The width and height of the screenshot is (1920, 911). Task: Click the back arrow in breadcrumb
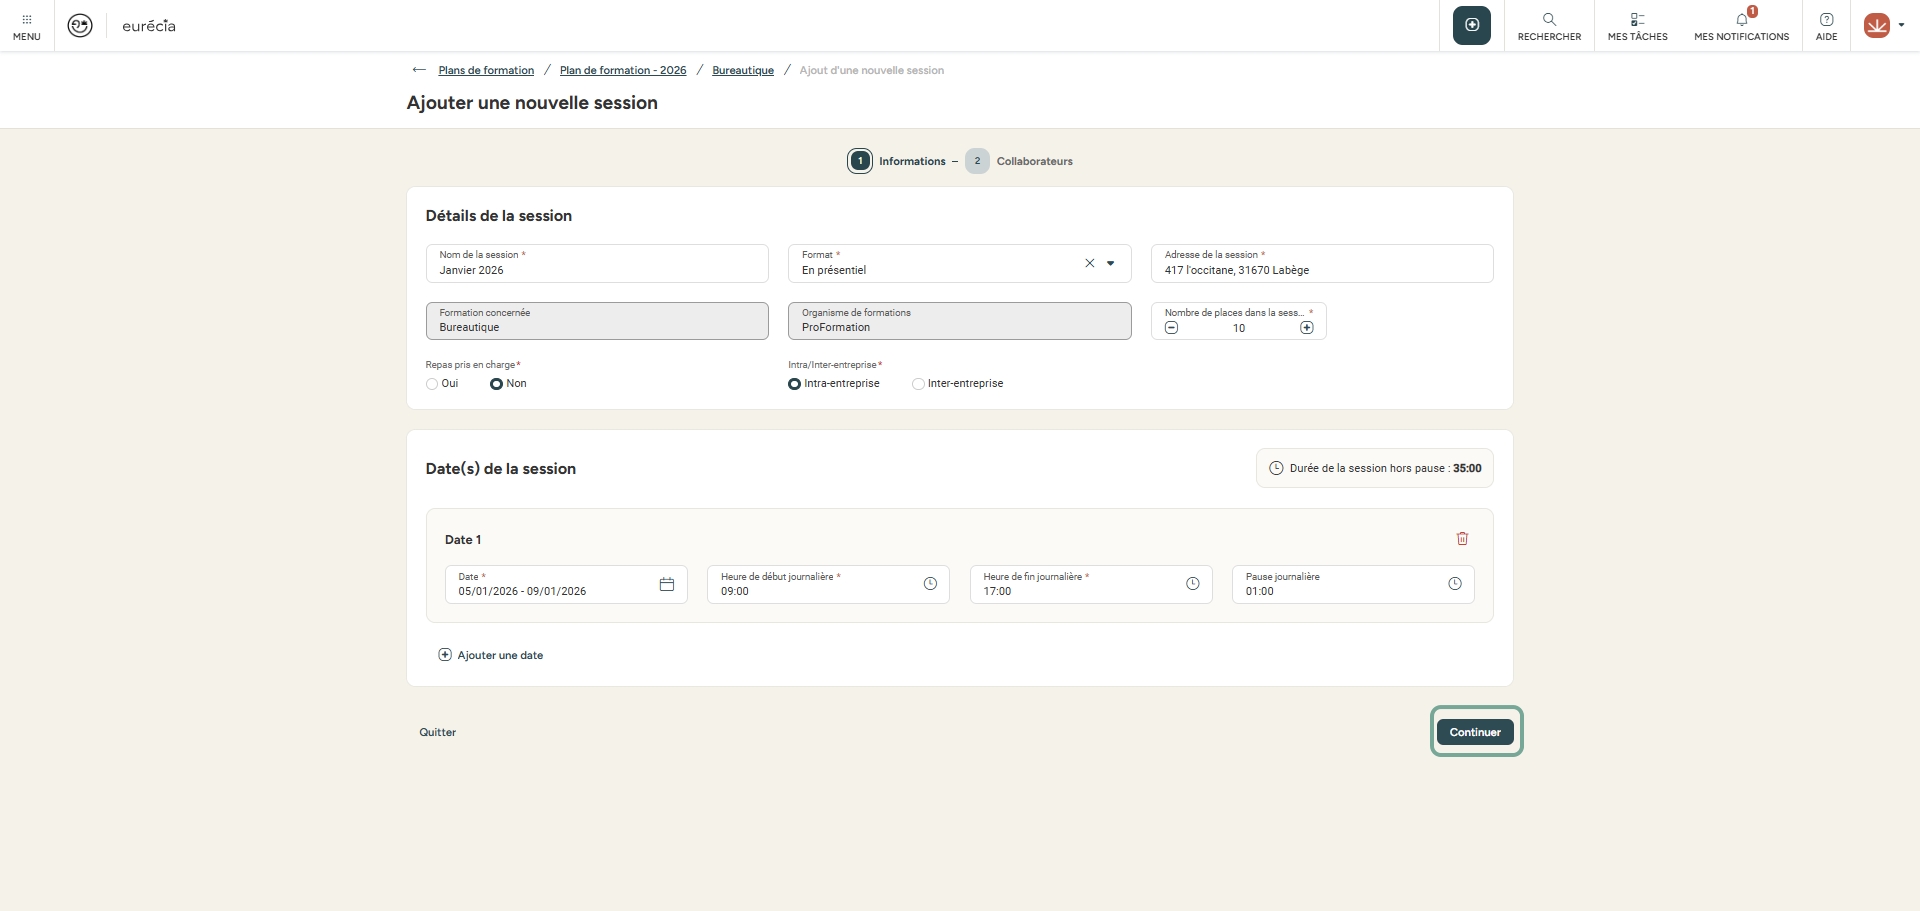tap(419, 70)
